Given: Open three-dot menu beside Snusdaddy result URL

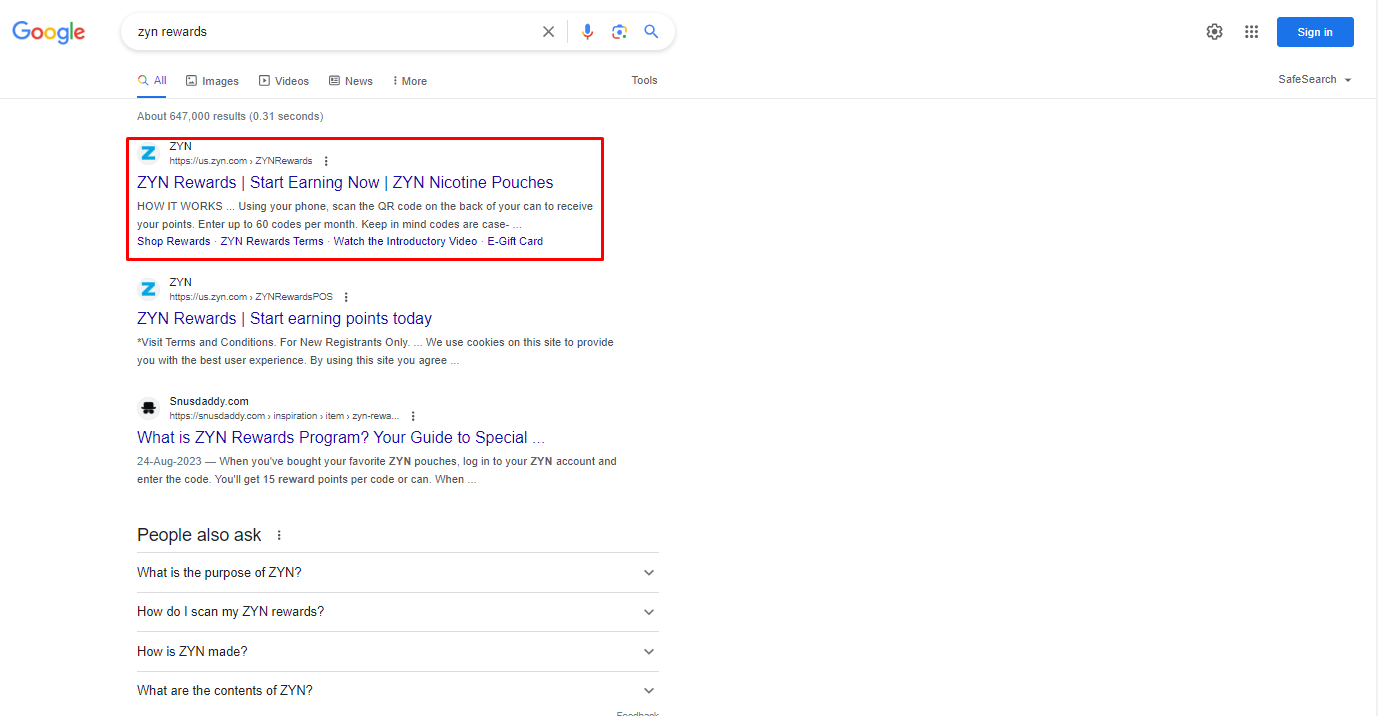Looking at the screenshot, I should pyautogui.click(x=413, y=416).
